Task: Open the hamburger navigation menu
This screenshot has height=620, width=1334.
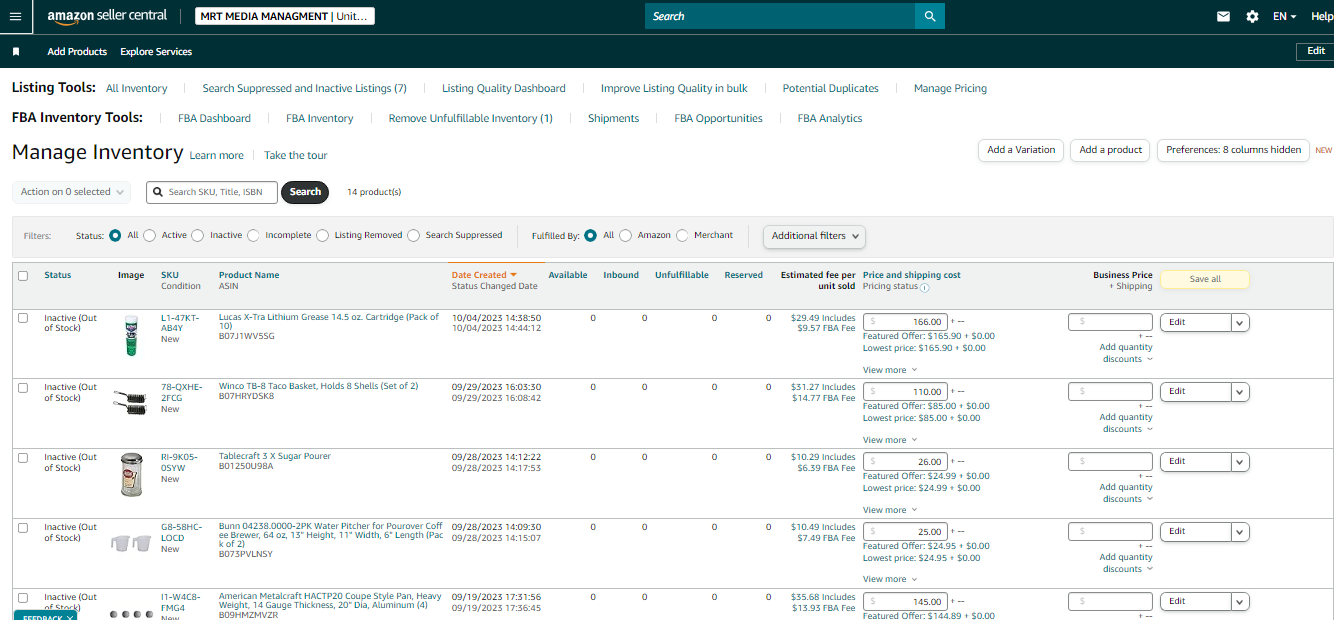Action: [15, 16]
